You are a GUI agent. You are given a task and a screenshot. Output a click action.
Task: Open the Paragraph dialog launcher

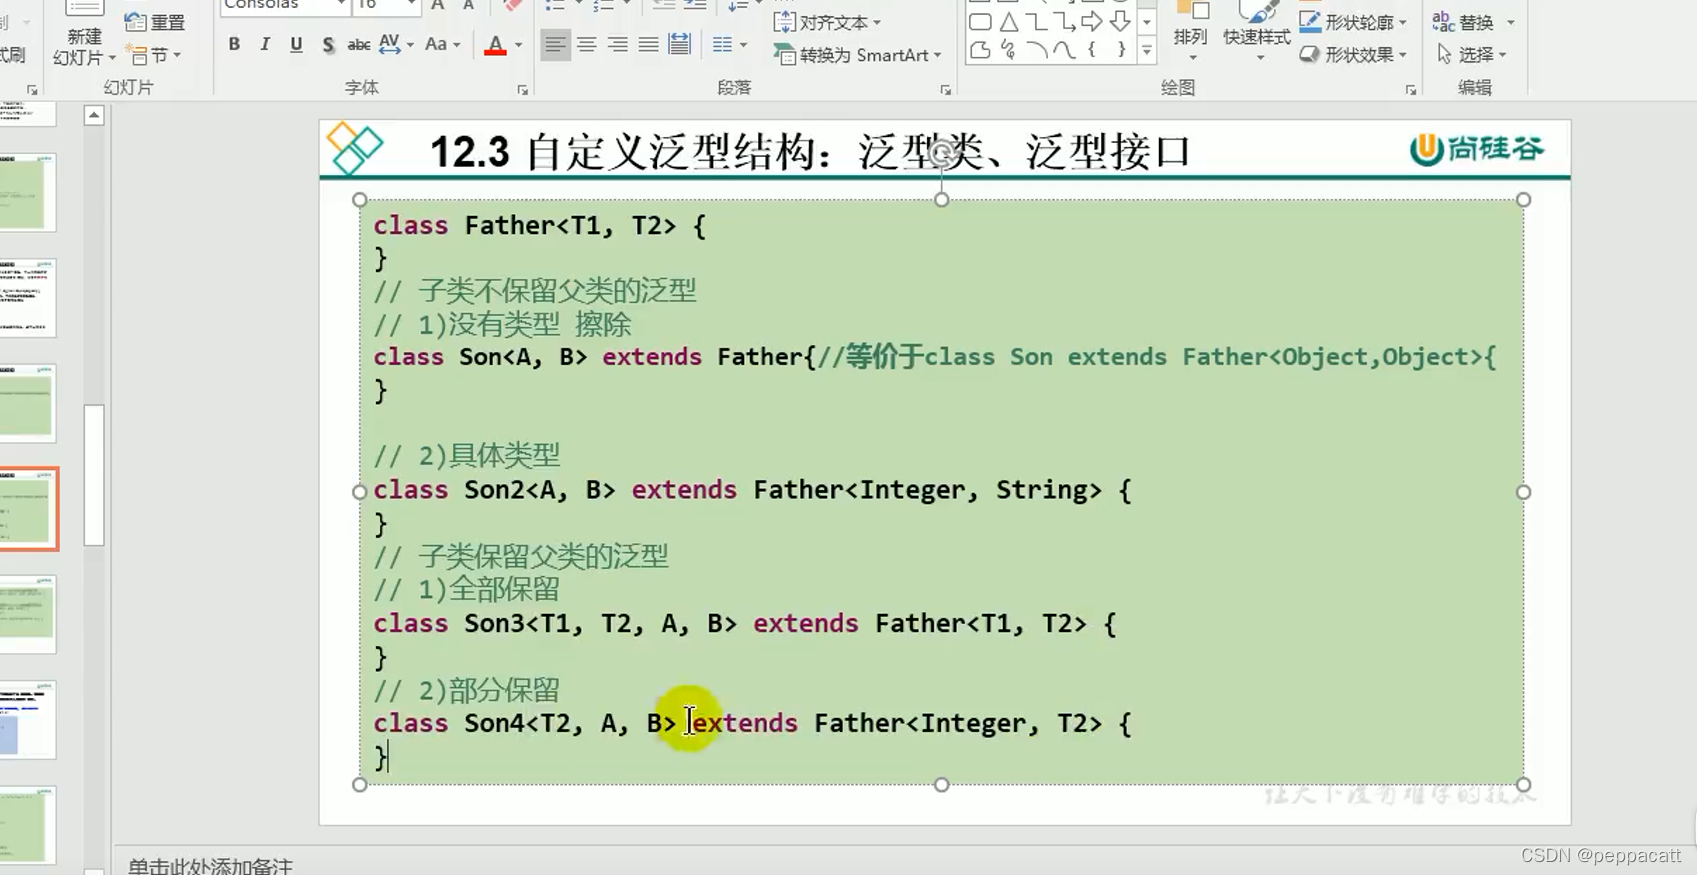coord(946,90)
